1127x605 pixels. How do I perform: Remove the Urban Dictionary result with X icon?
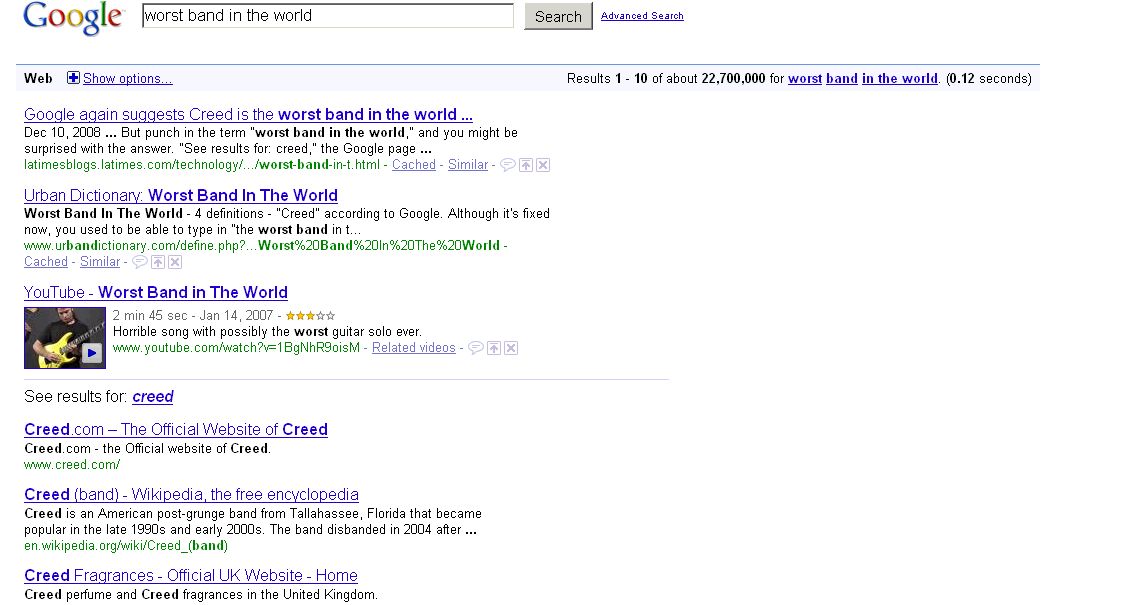175,262
